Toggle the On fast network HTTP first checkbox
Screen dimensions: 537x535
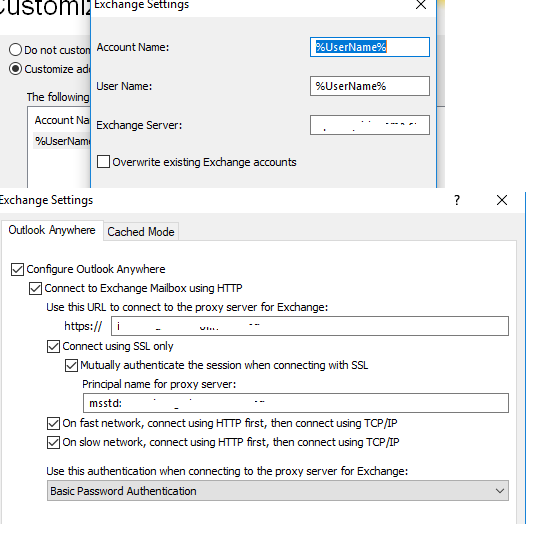(53, 423)
